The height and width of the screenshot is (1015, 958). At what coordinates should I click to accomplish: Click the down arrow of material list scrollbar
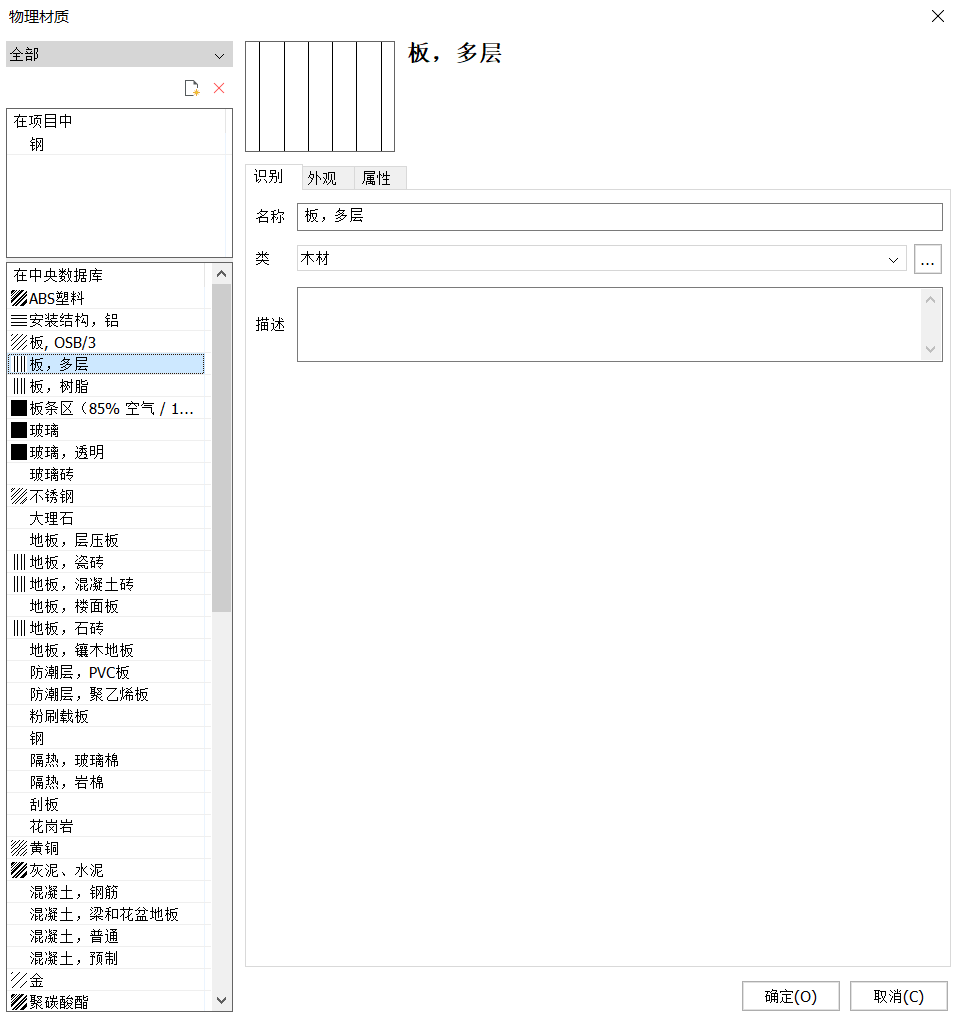[x=222, y=1000]
